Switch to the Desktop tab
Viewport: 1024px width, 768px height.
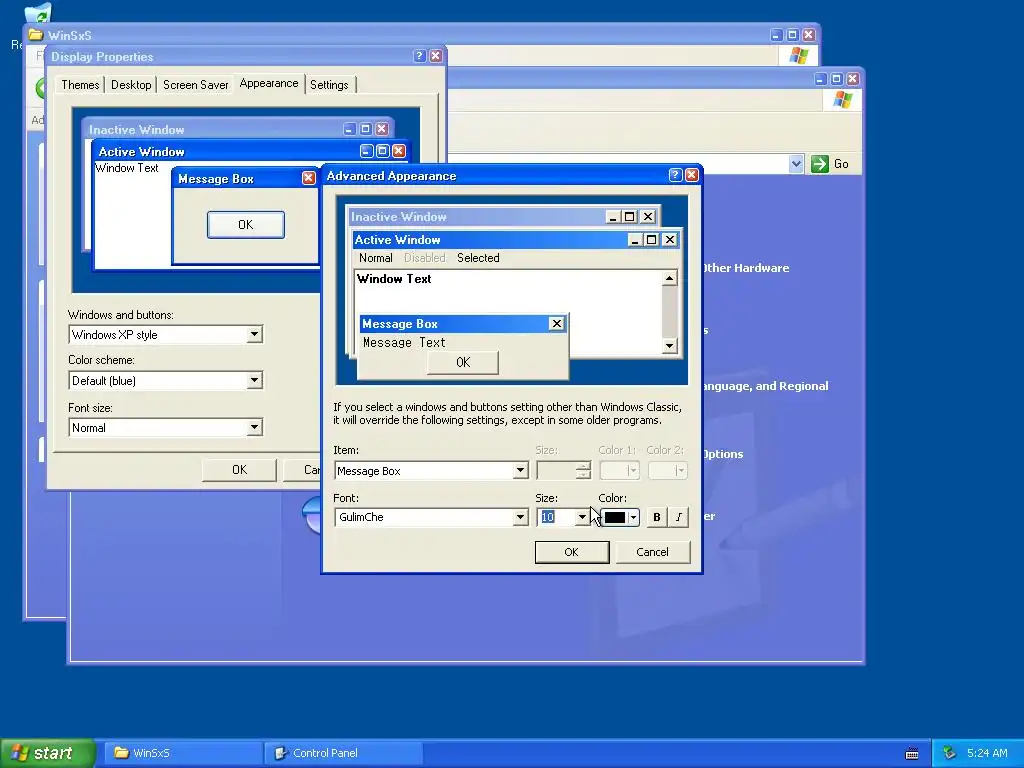click(131, 85)
